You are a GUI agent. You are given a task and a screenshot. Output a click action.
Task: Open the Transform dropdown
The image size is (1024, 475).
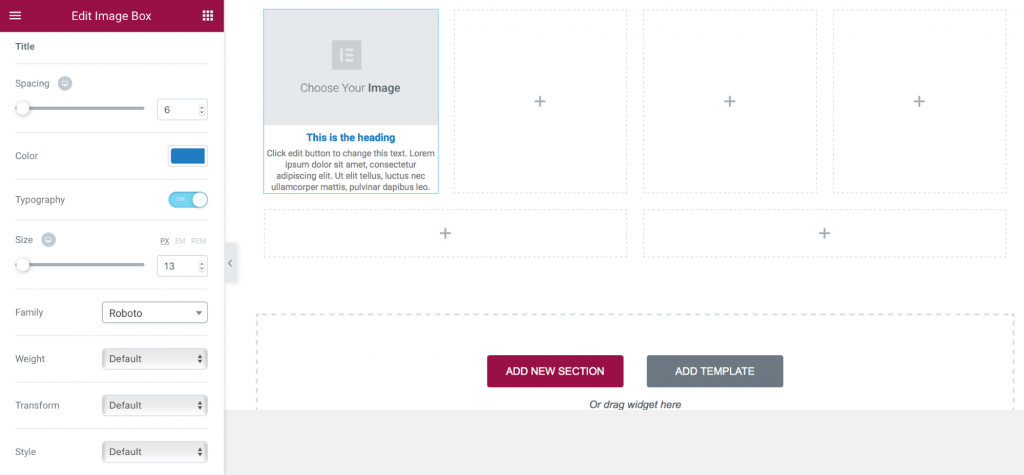coord(155,405)
